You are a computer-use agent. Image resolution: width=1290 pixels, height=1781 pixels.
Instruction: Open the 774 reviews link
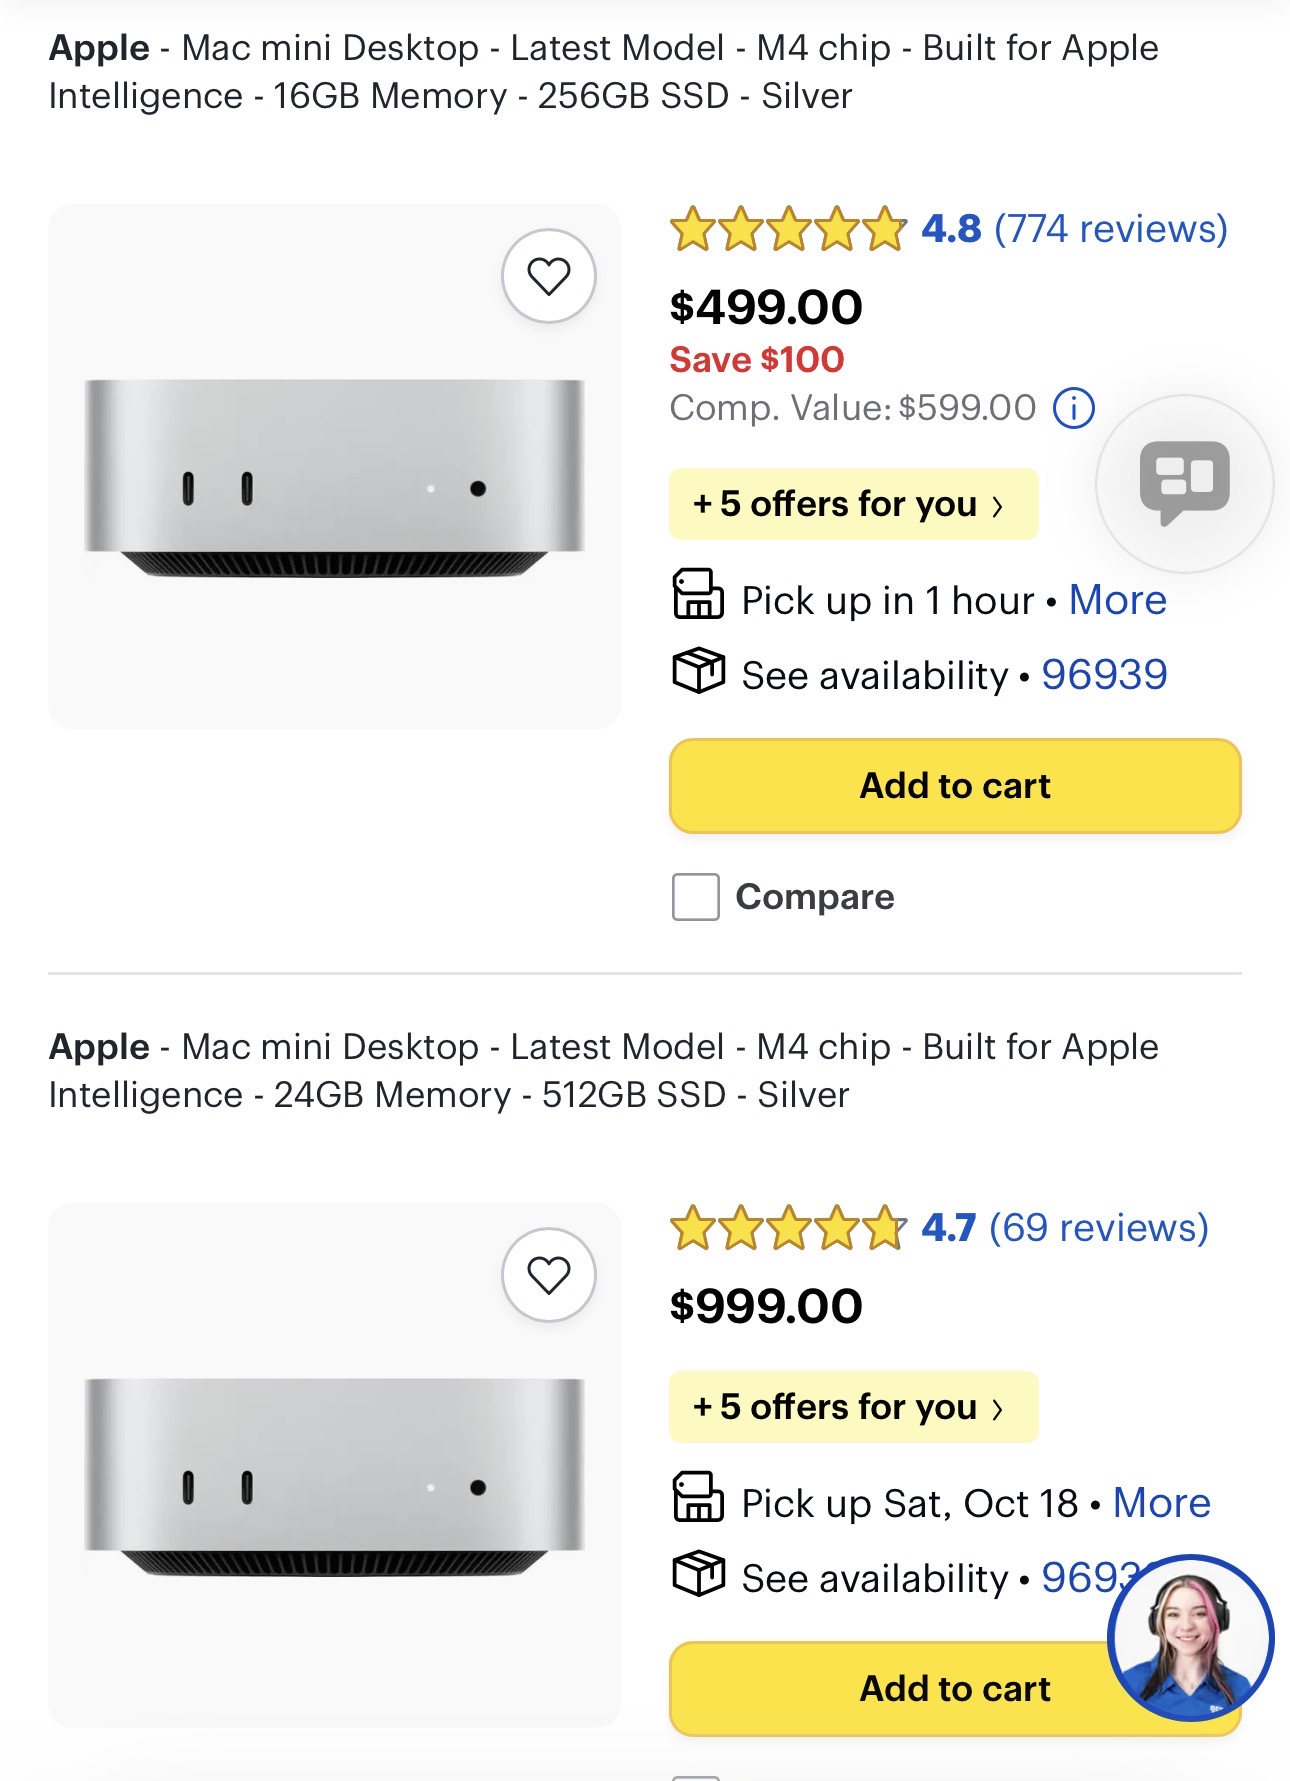pyautogui.click(x=1110, y=229)
